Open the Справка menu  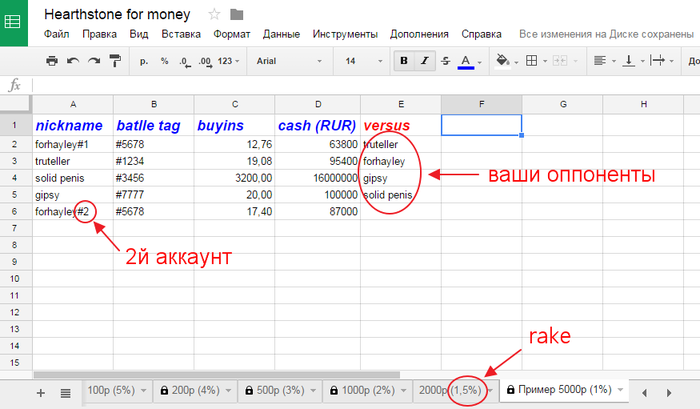coord(481,34)
